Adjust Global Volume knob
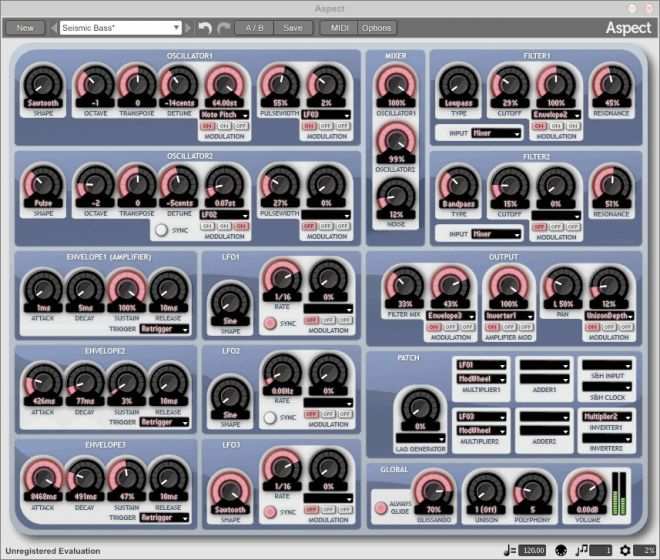The height and width of the screenshot is (560, 660). (587, 490)
